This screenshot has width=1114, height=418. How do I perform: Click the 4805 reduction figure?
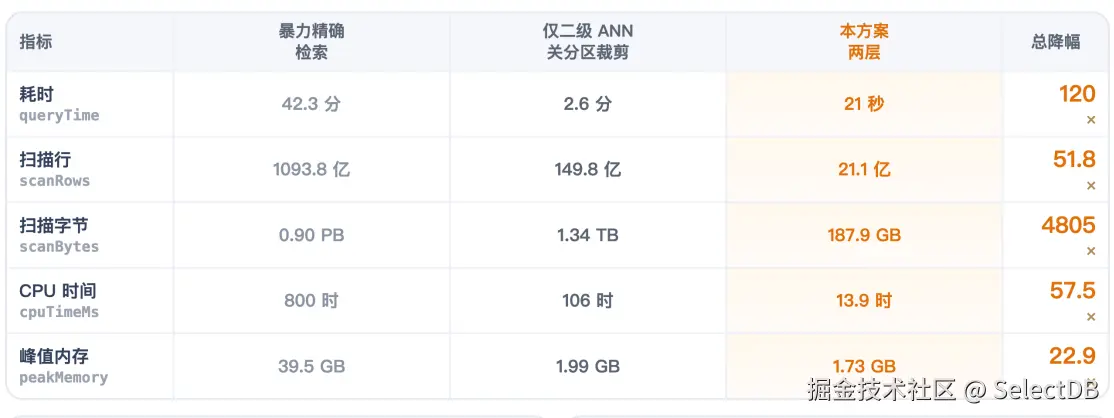[x=1069, y=225]
